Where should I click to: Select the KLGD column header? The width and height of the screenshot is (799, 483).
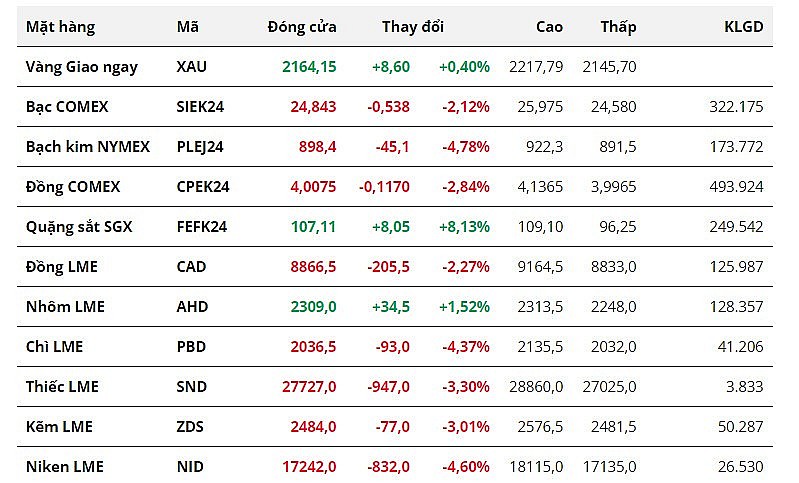point(743,27)
